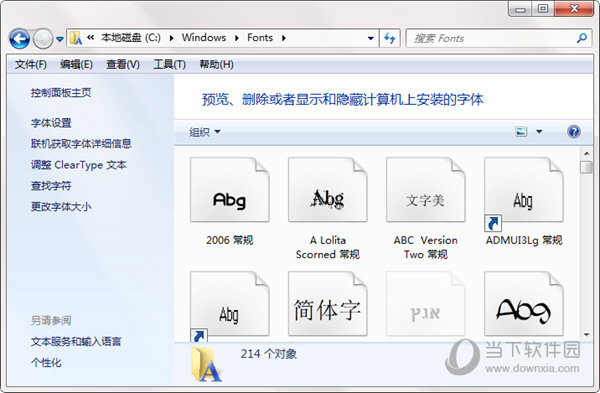Click the scrollbar down arrow
This screenshot has width=600, height=393.
pyautogui.click(x=586, y=335)
